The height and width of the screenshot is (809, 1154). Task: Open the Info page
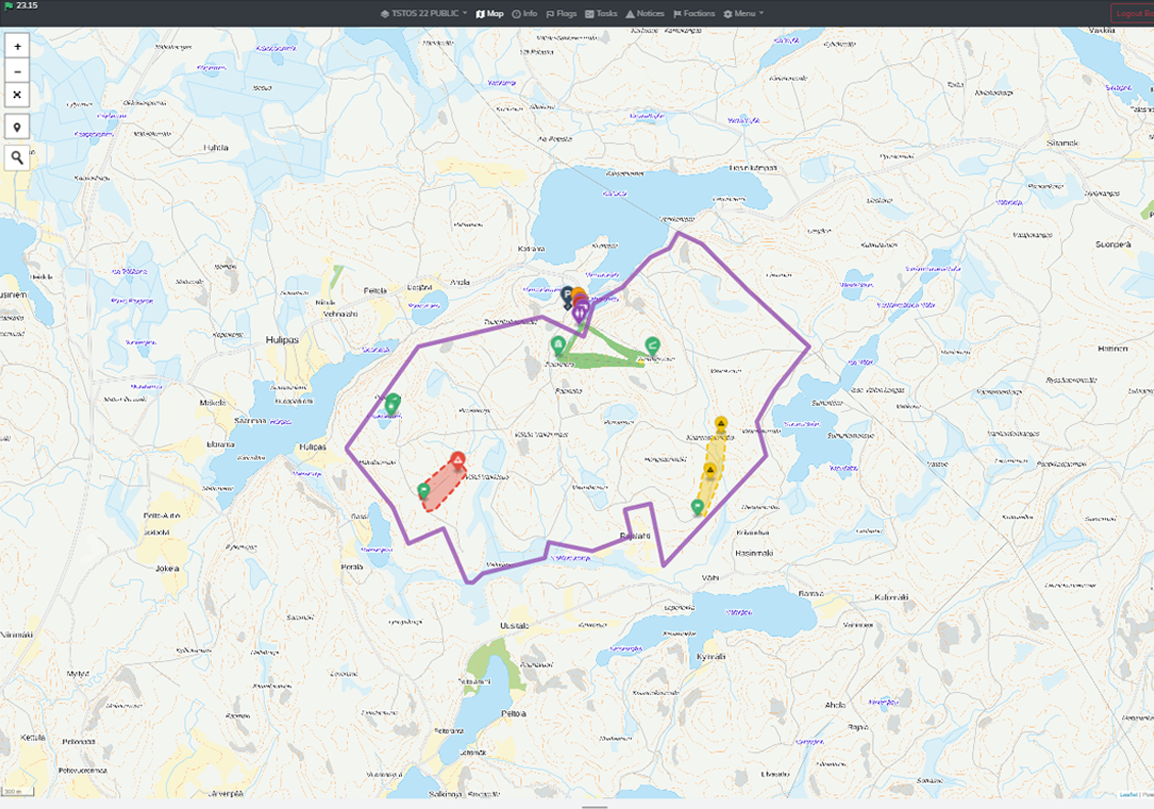pos(524,13)
